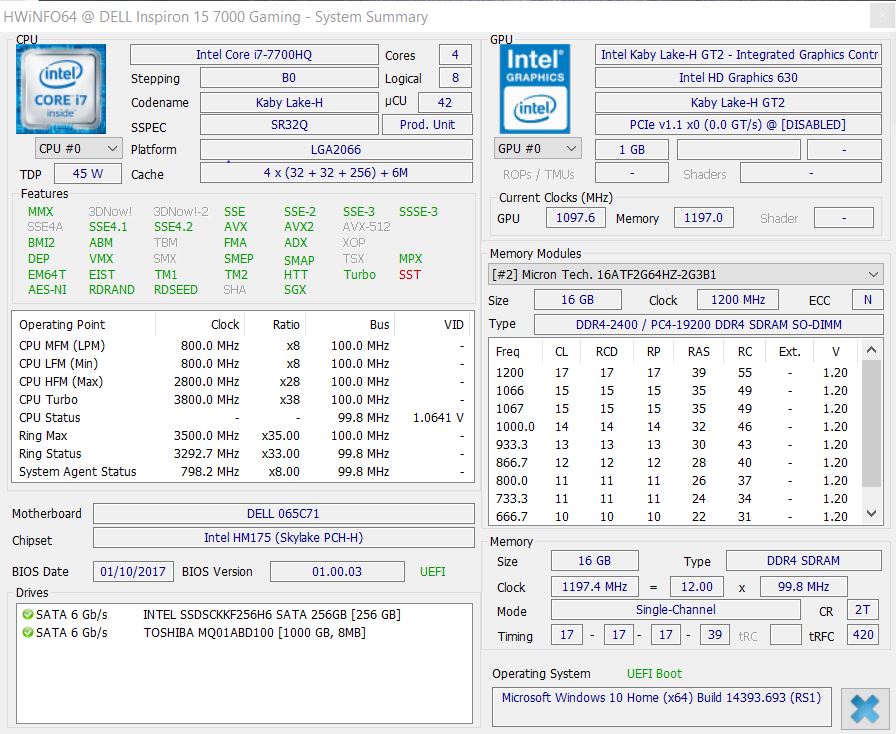Image resolution: width=896 pixels, height=734 pixels.
Task: Click the green UEFI label next to BIOS Version
Action: (433, 572)
